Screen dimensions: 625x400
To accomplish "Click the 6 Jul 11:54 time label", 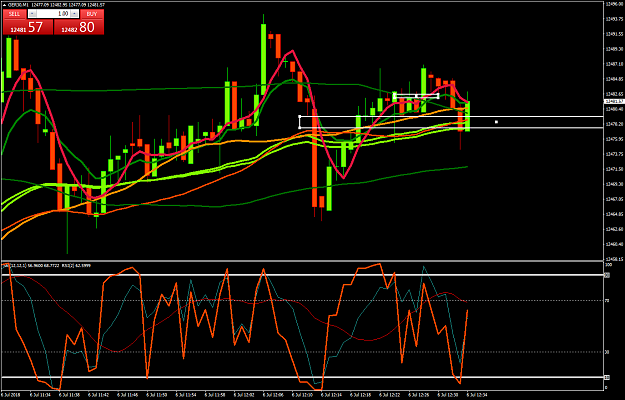I will point(186,395).
